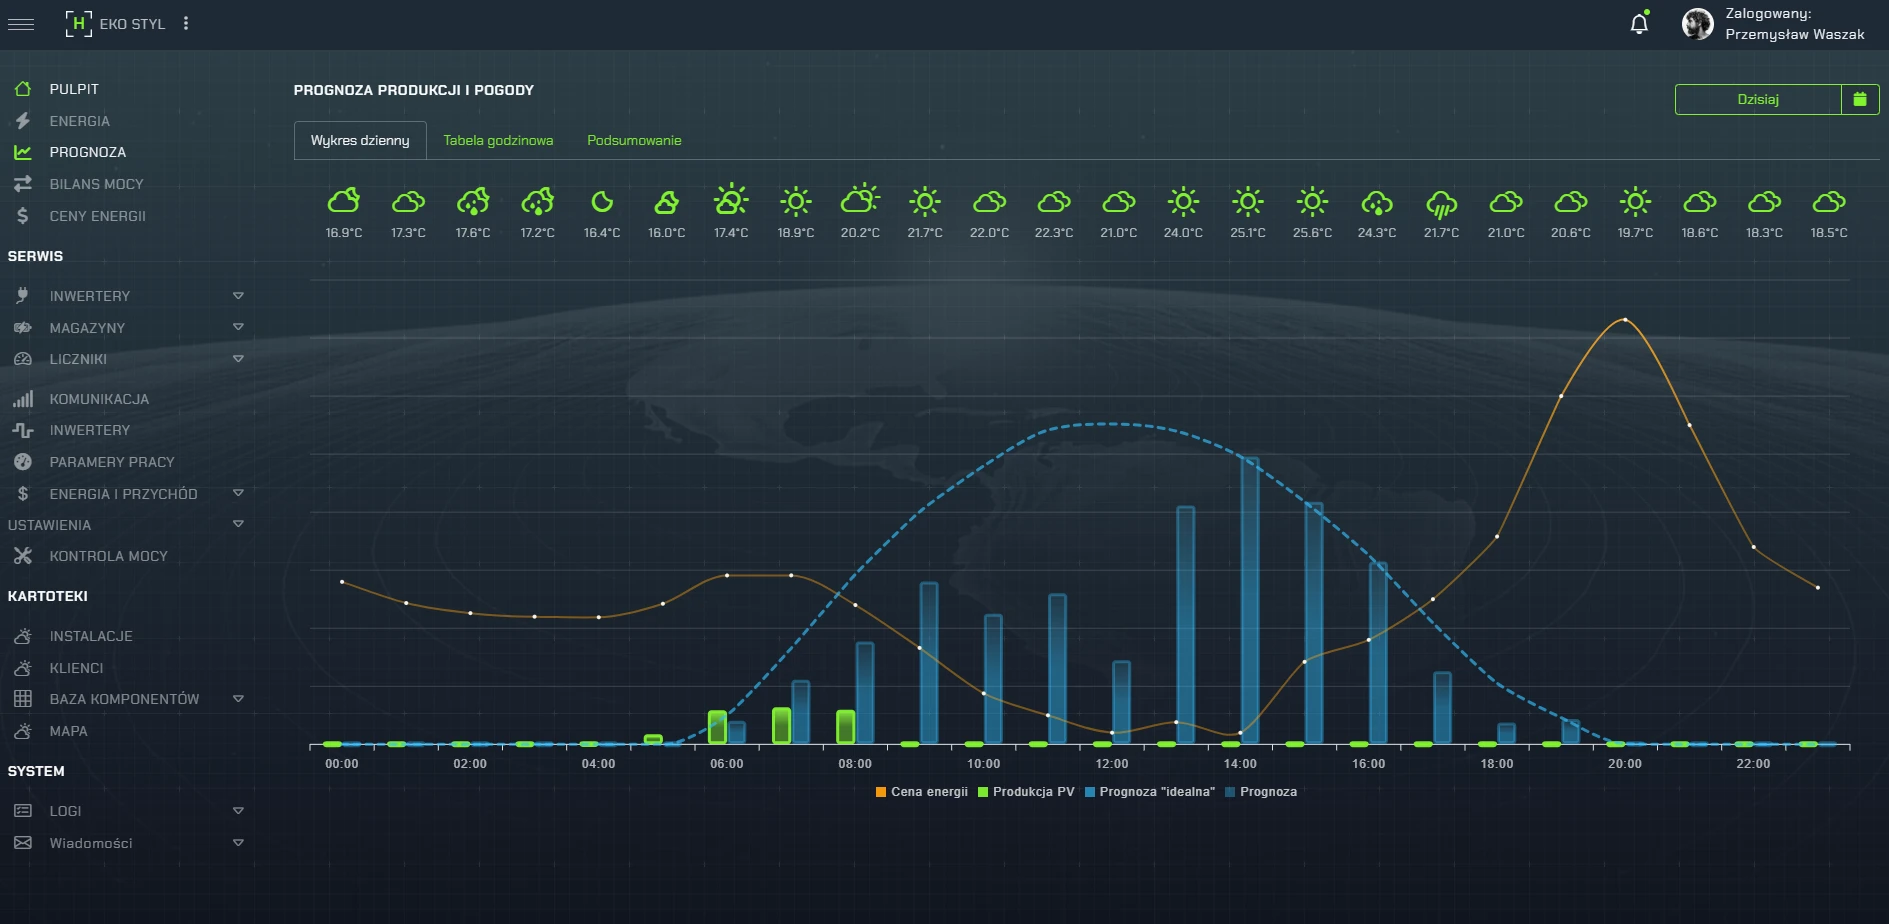
Task: Toggle the Prognoza legend series
Action: [x=1260, y=792]
